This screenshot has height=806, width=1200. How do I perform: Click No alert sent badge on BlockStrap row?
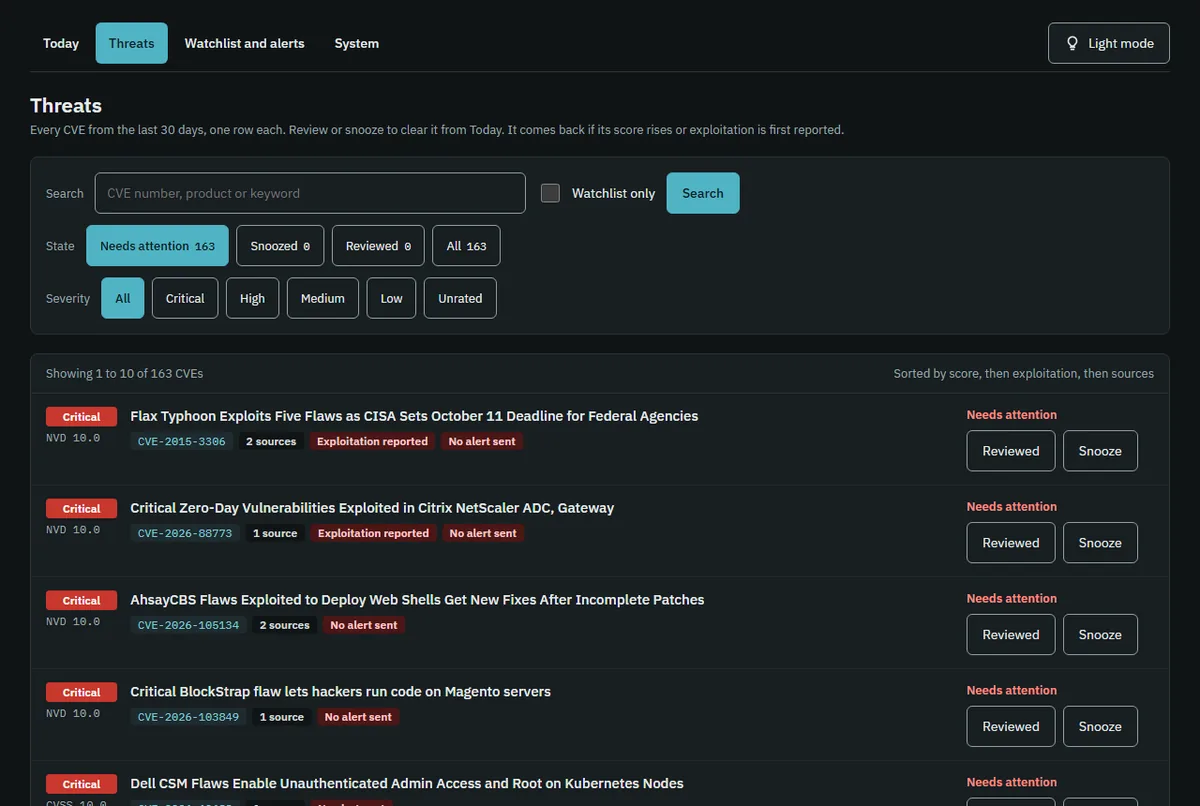(358, 717)
